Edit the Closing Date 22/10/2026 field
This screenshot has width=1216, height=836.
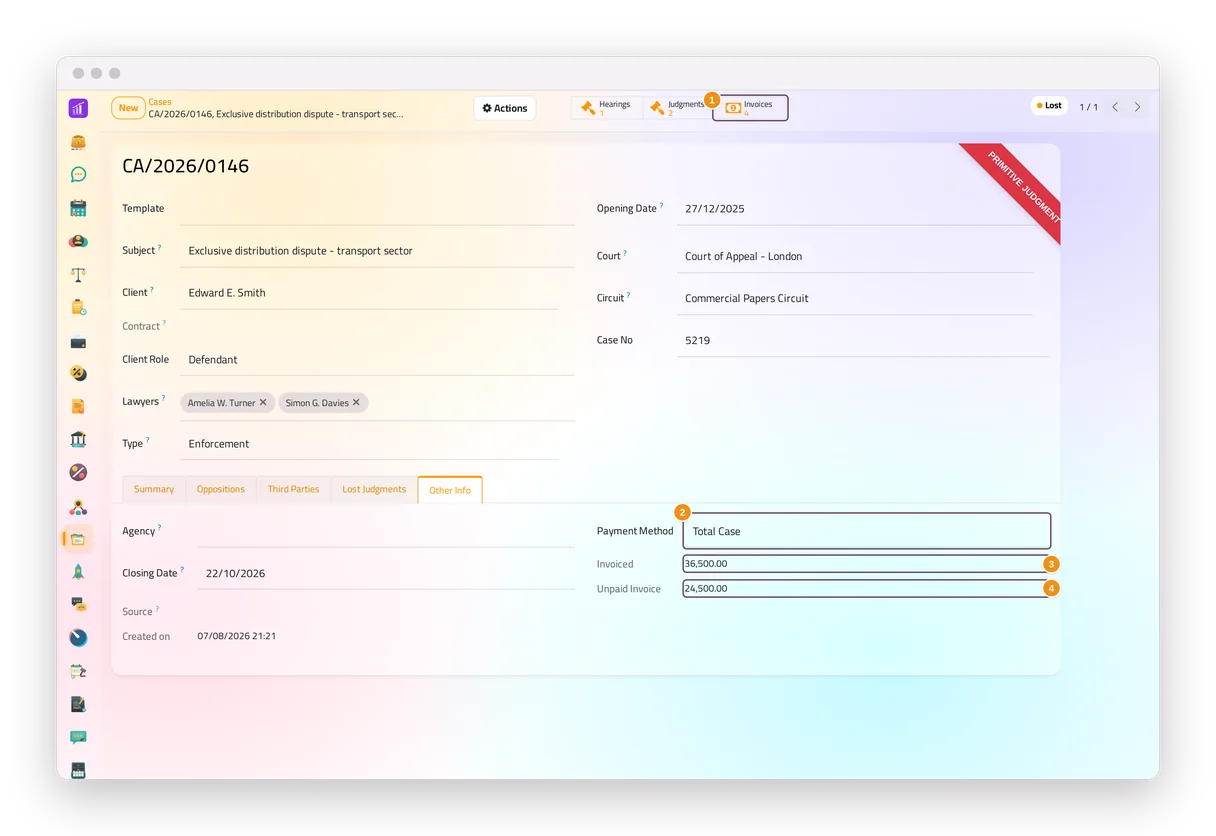385,573
